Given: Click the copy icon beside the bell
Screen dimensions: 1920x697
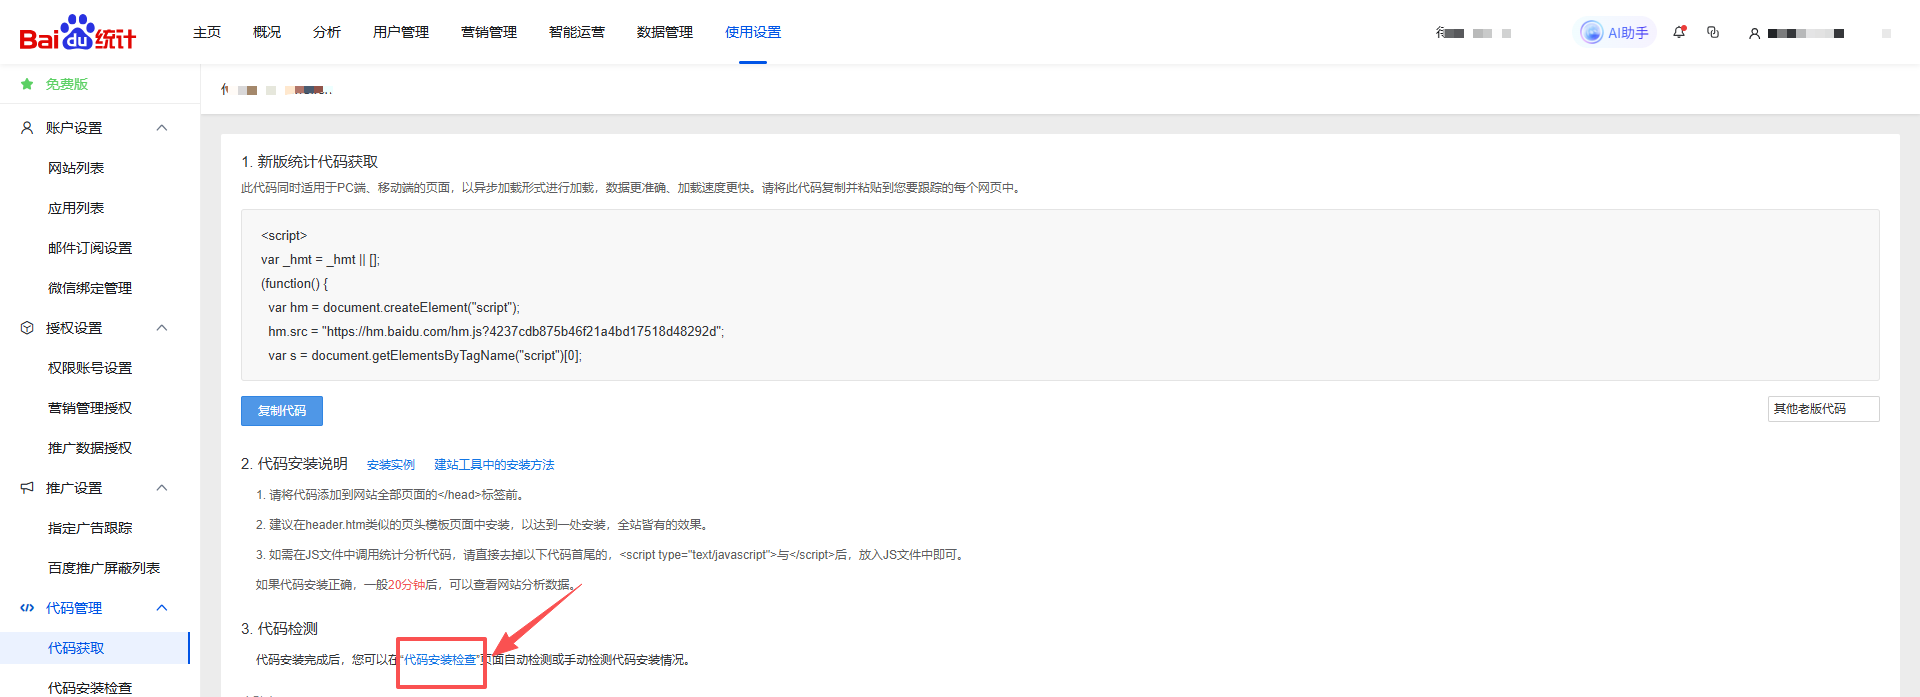Looking at the screenshot, I should pos(1713,32).
